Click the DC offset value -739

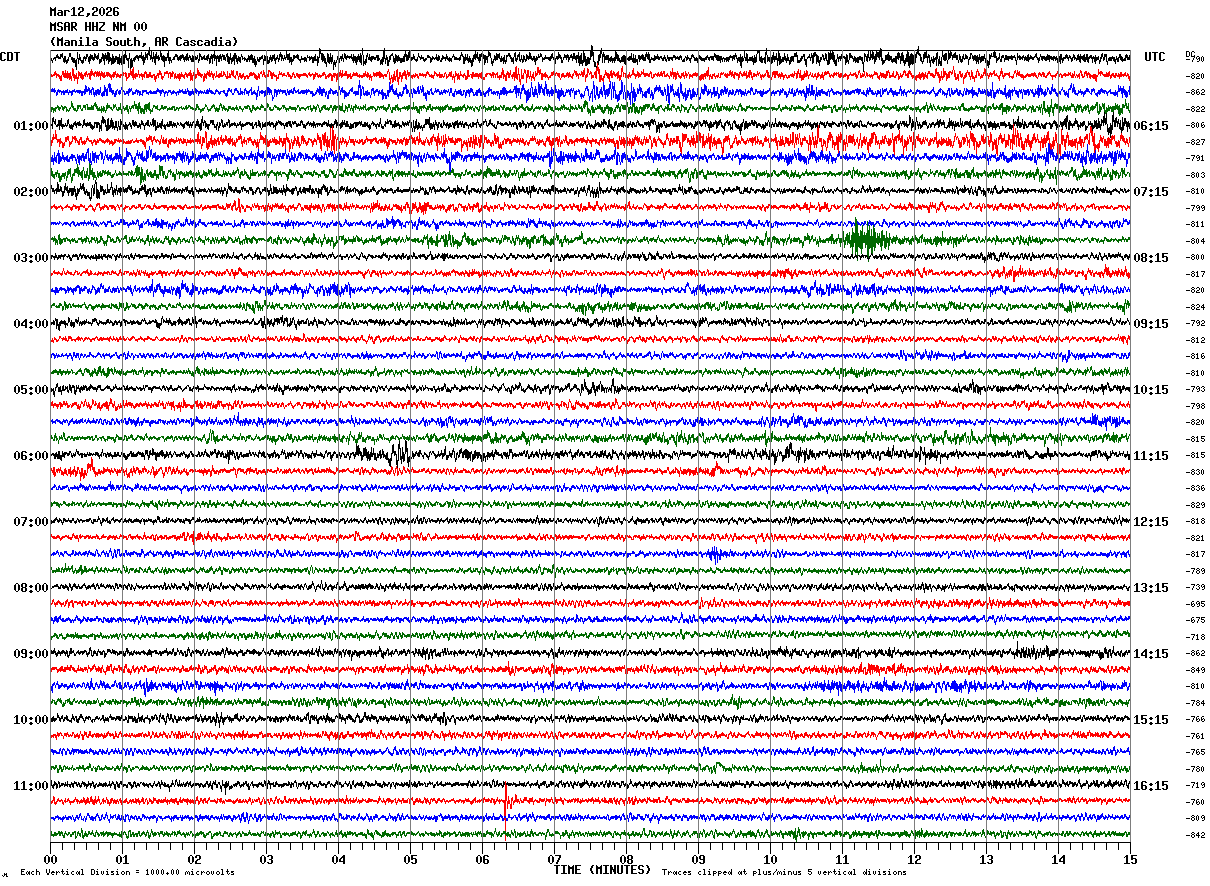tap(1195, 588)
